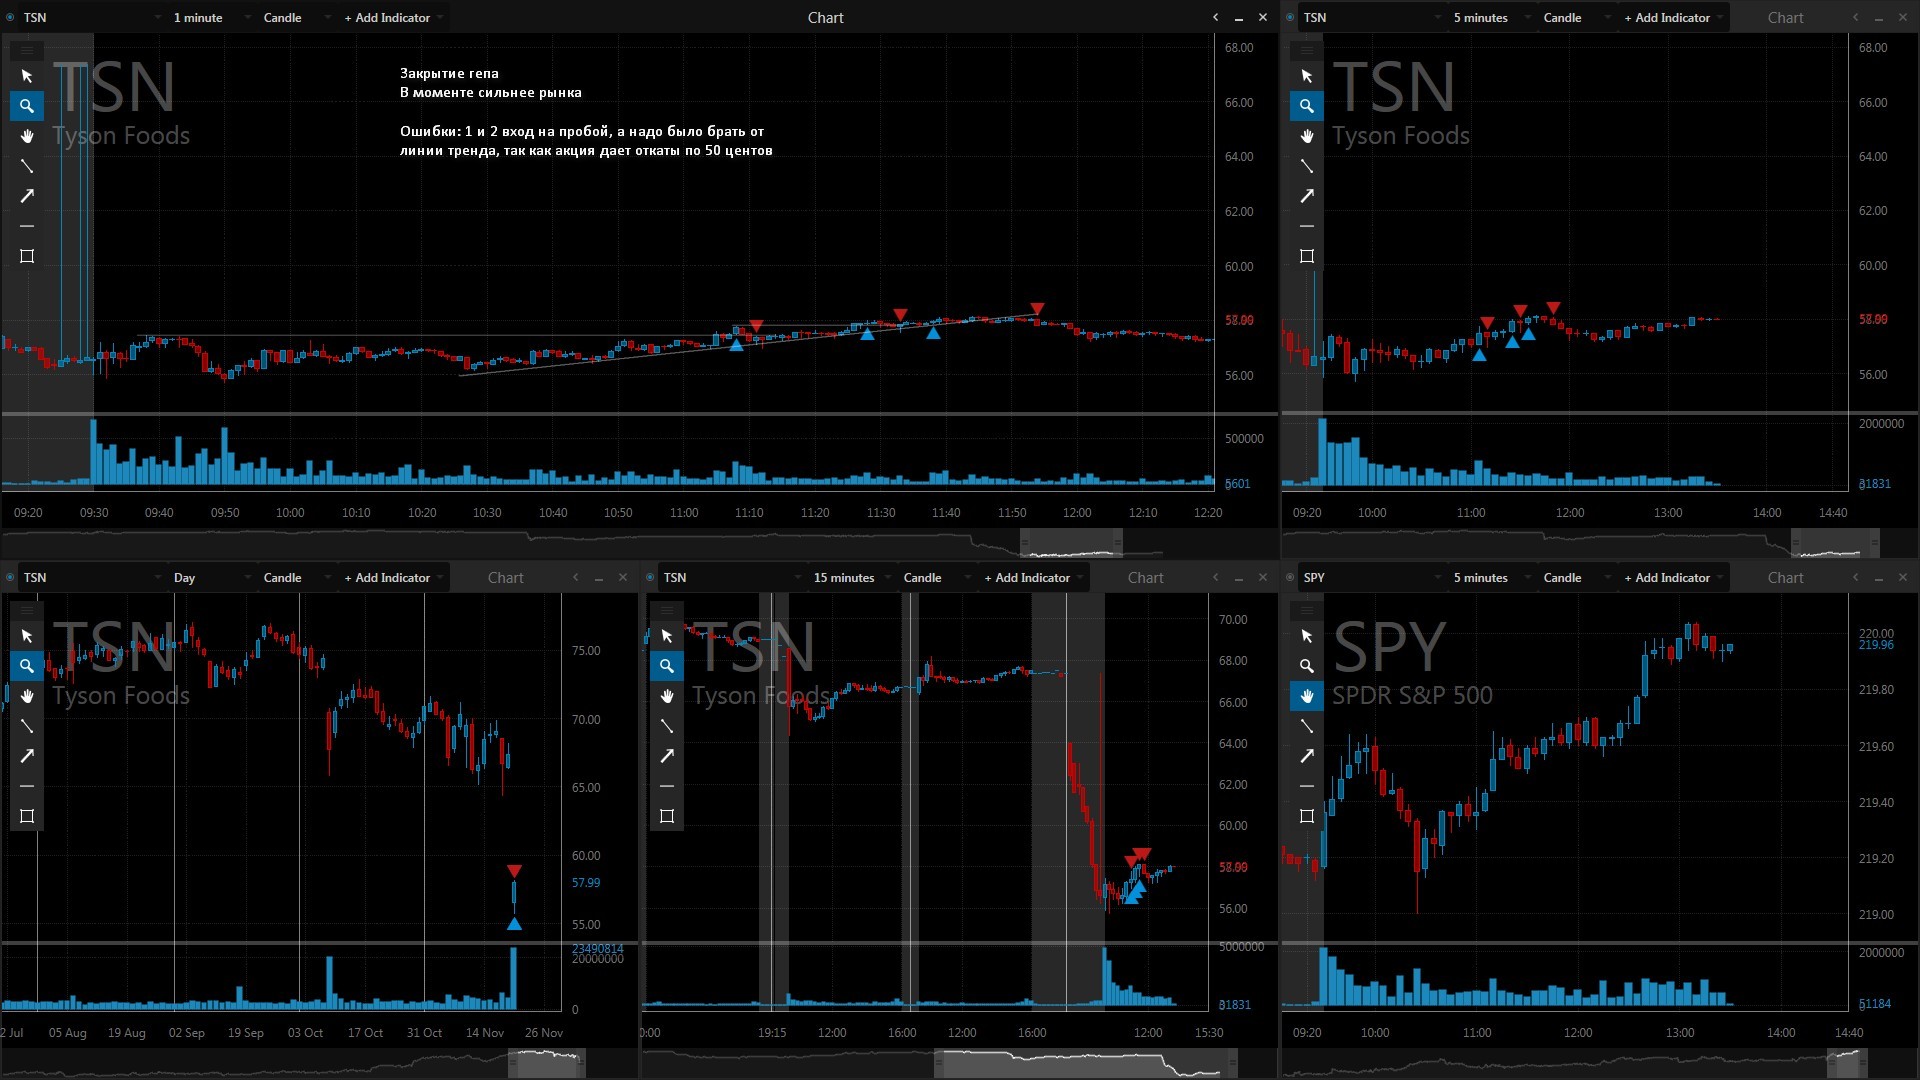Pick the rectangle tool in TSN Day chart

pos(27,816)
